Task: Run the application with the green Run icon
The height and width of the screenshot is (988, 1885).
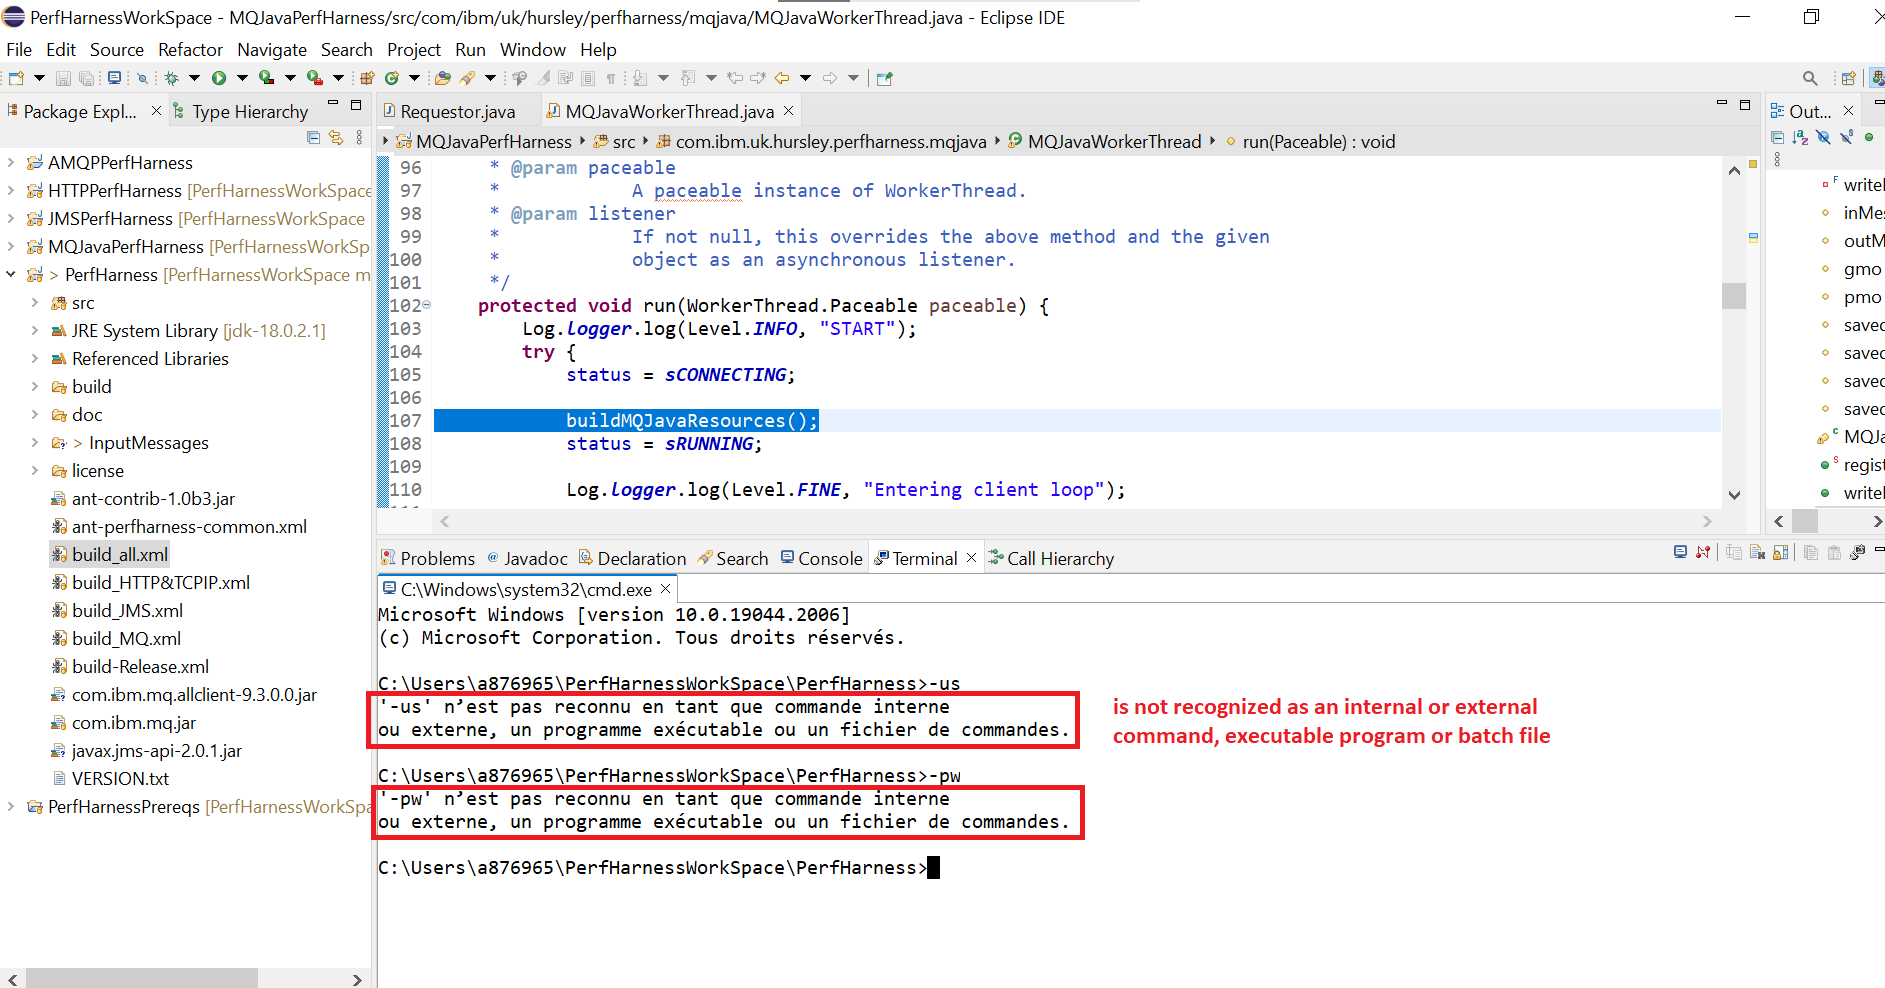Action: [x=220, y=77]
